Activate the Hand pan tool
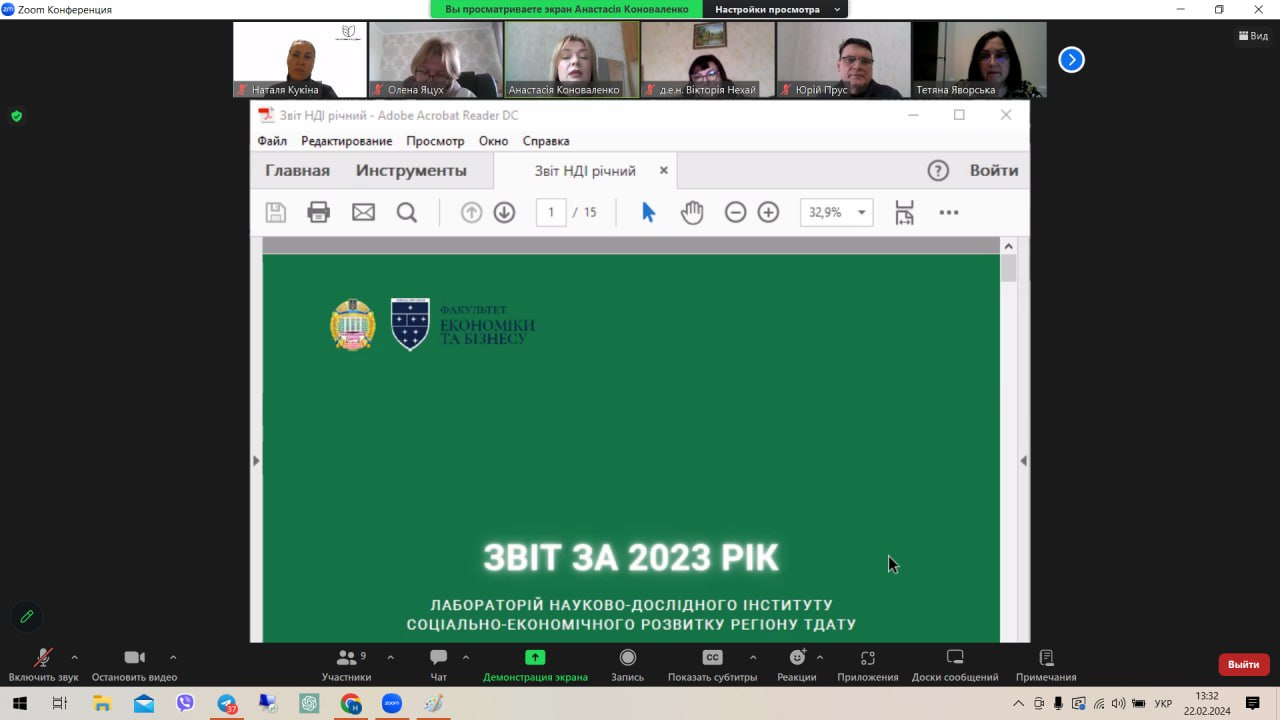 (692, 212)
